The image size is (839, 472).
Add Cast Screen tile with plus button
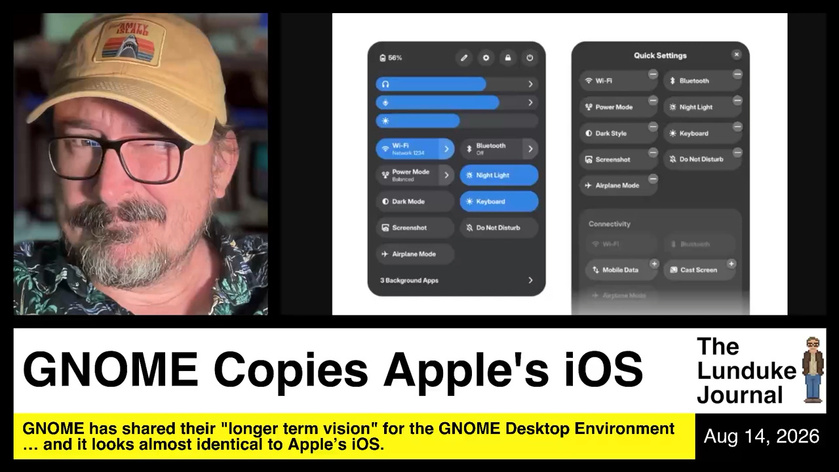[731, 264]
